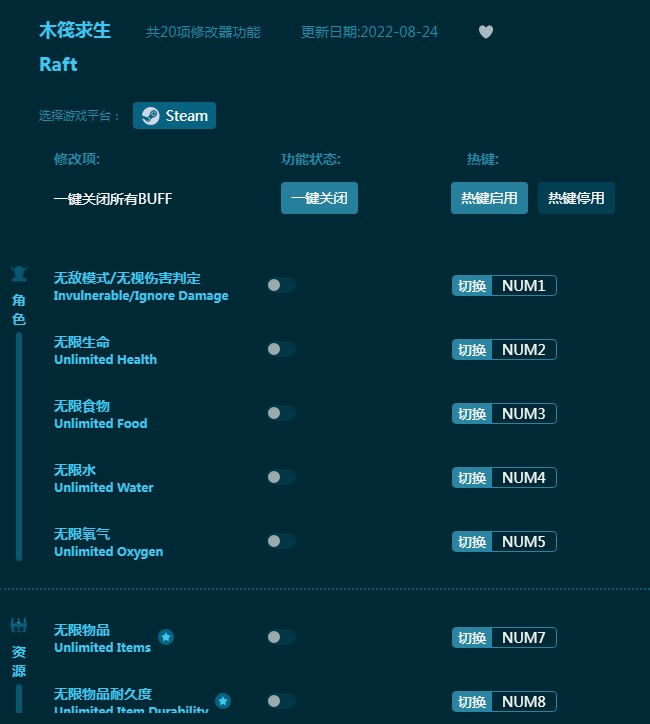Click the 一键关闭 button
The height and width of the screenshot is (724, 650).
(x=319, y=198)
